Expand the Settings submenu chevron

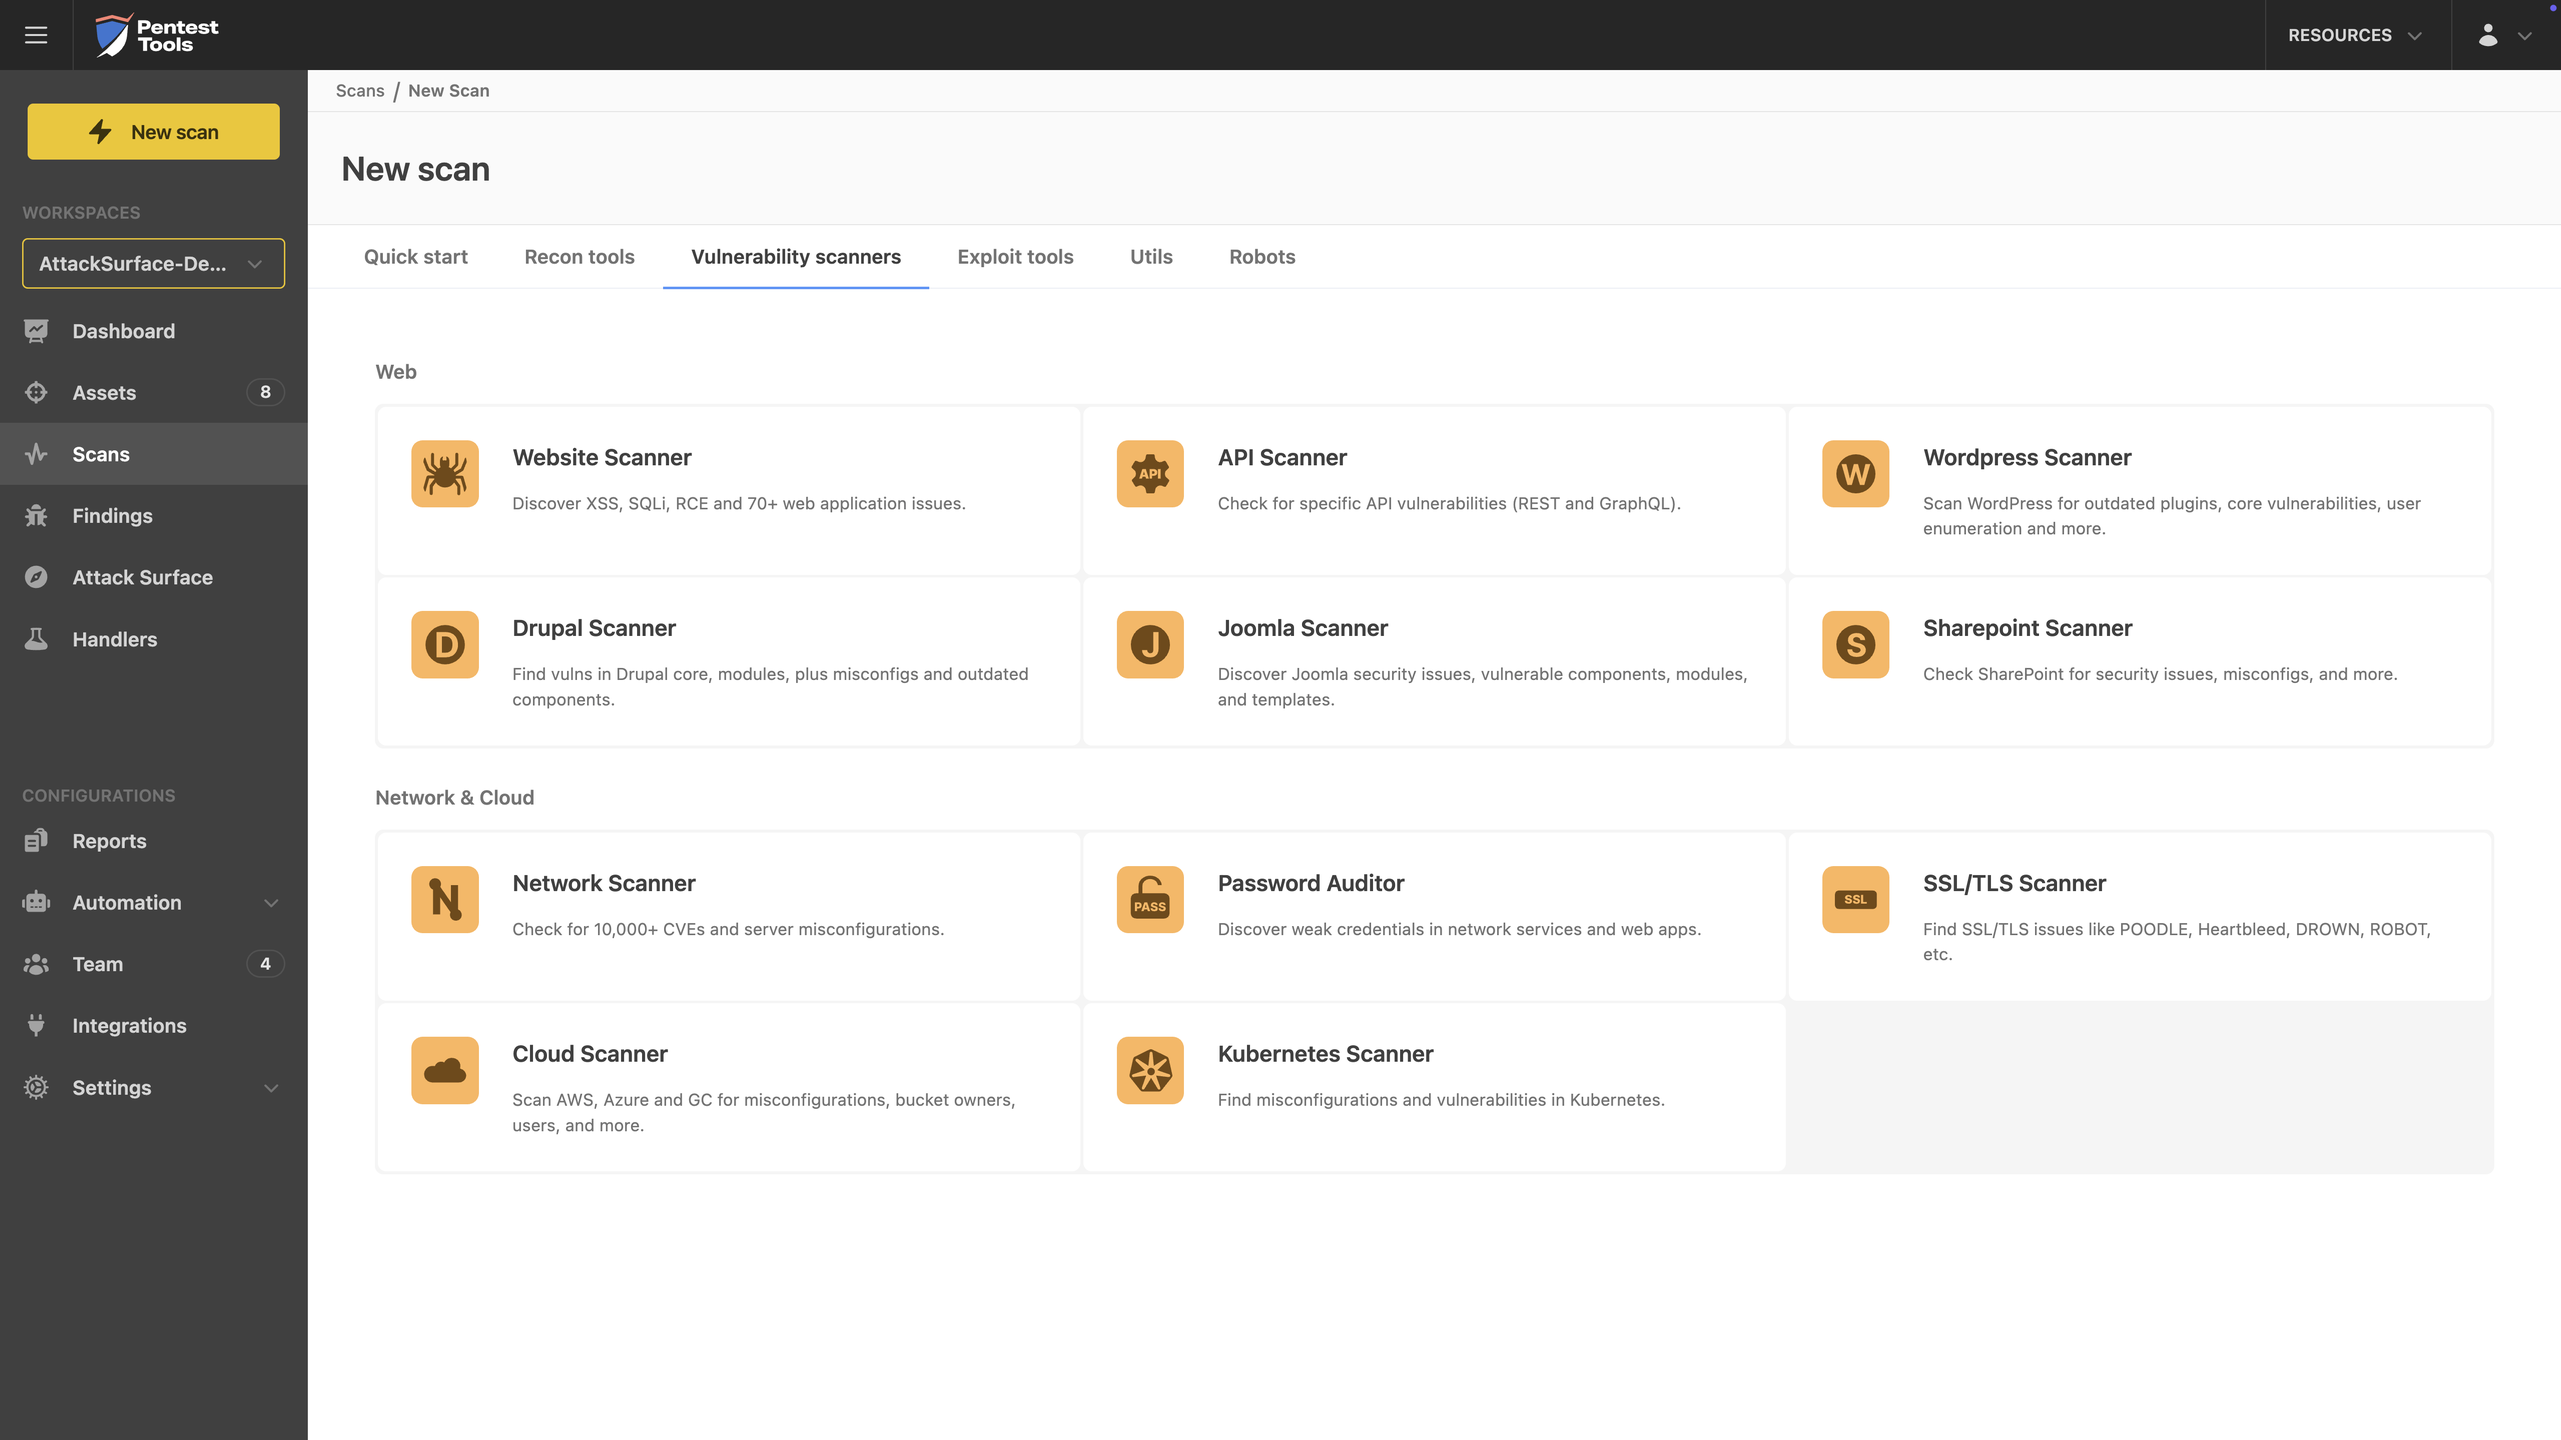point(271,1088)
